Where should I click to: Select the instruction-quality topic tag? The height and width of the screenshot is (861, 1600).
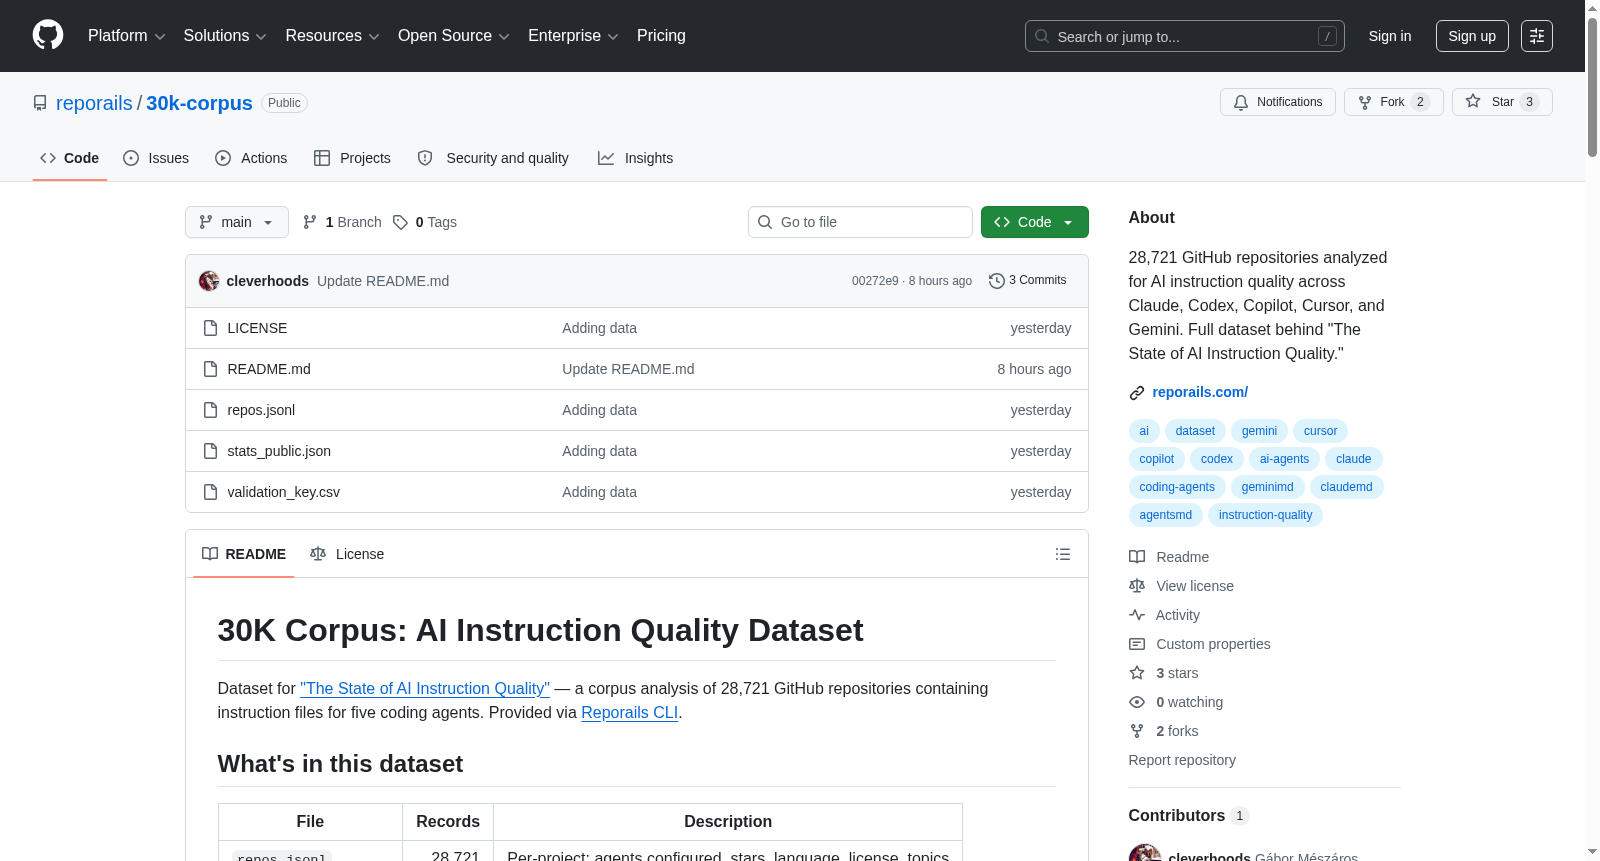1265,515
